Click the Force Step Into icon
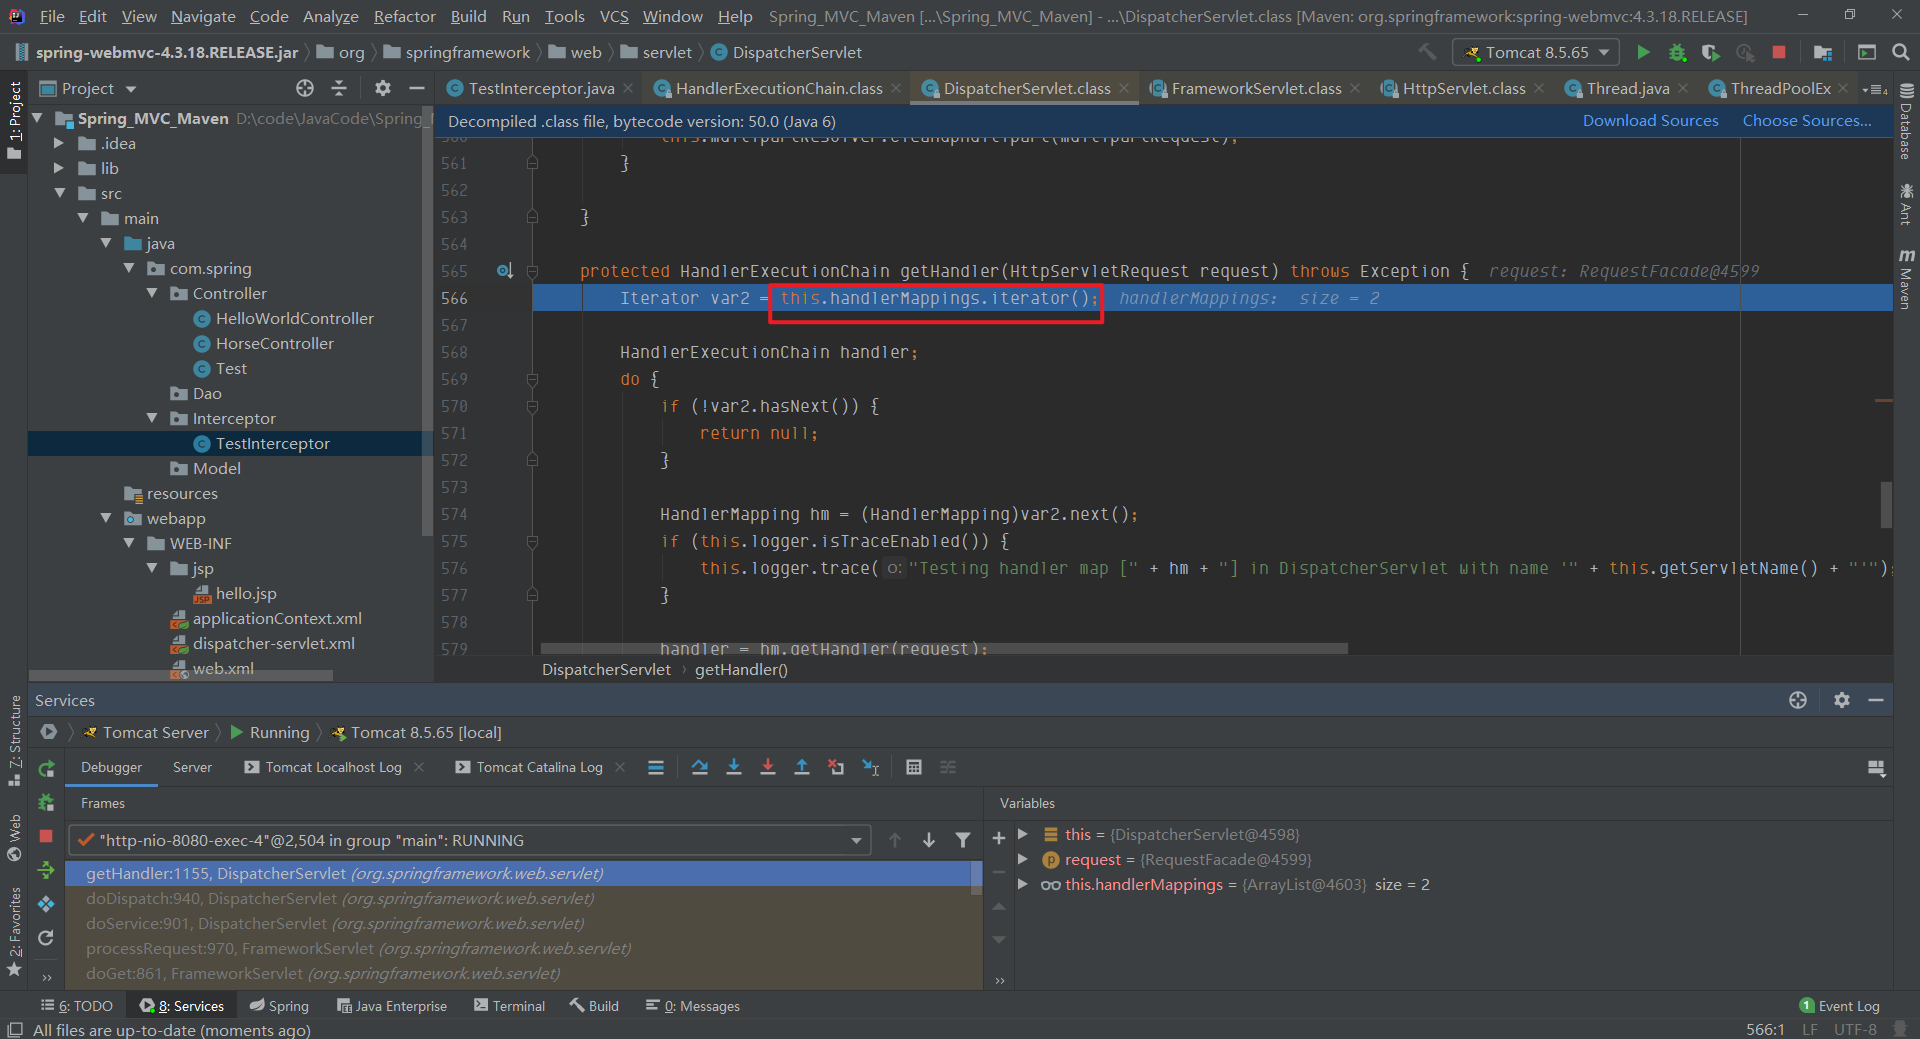The width and height of the screenshot is (1920, 1039). pos(767,767)
